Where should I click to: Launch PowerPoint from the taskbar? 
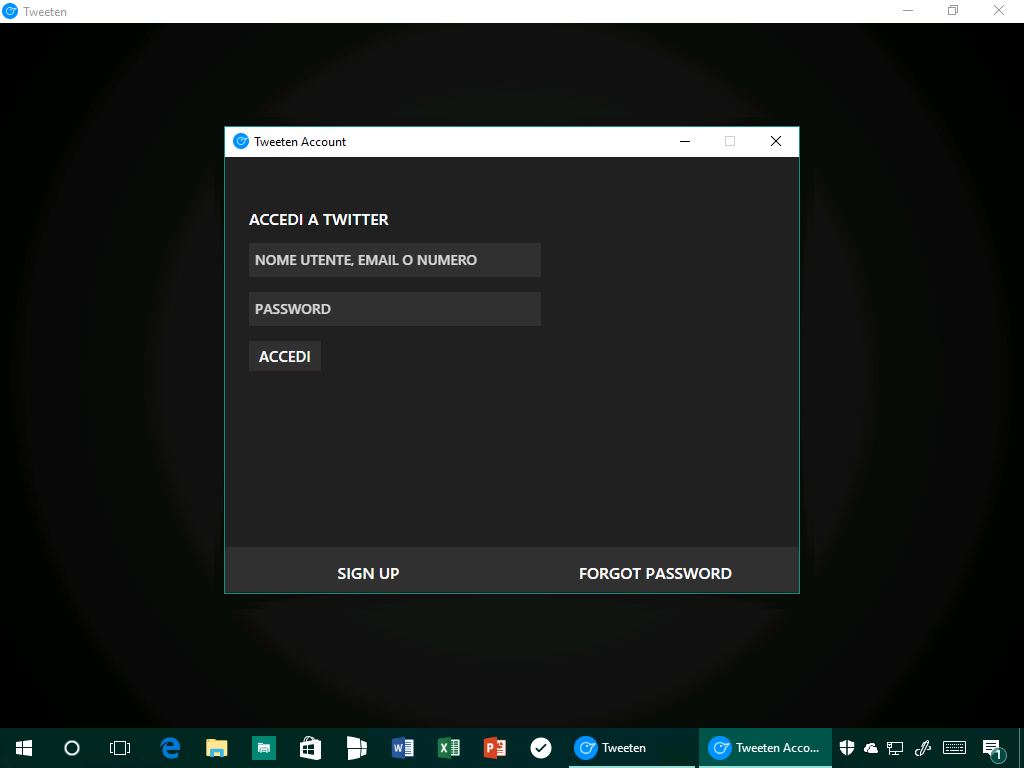(x=495, y=748)
